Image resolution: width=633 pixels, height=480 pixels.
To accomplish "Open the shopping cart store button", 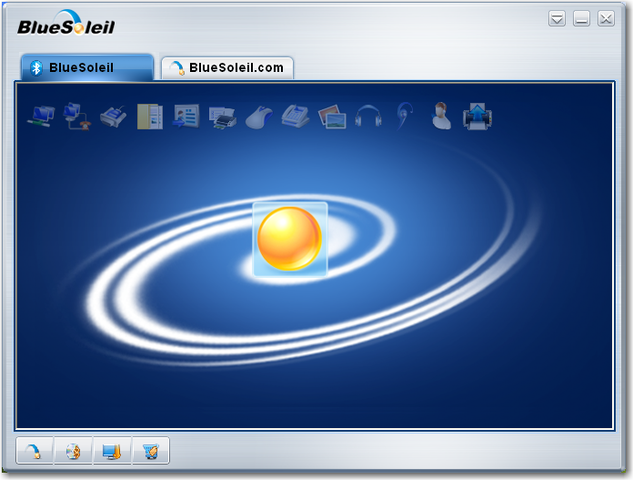I will tap(151, 451).
